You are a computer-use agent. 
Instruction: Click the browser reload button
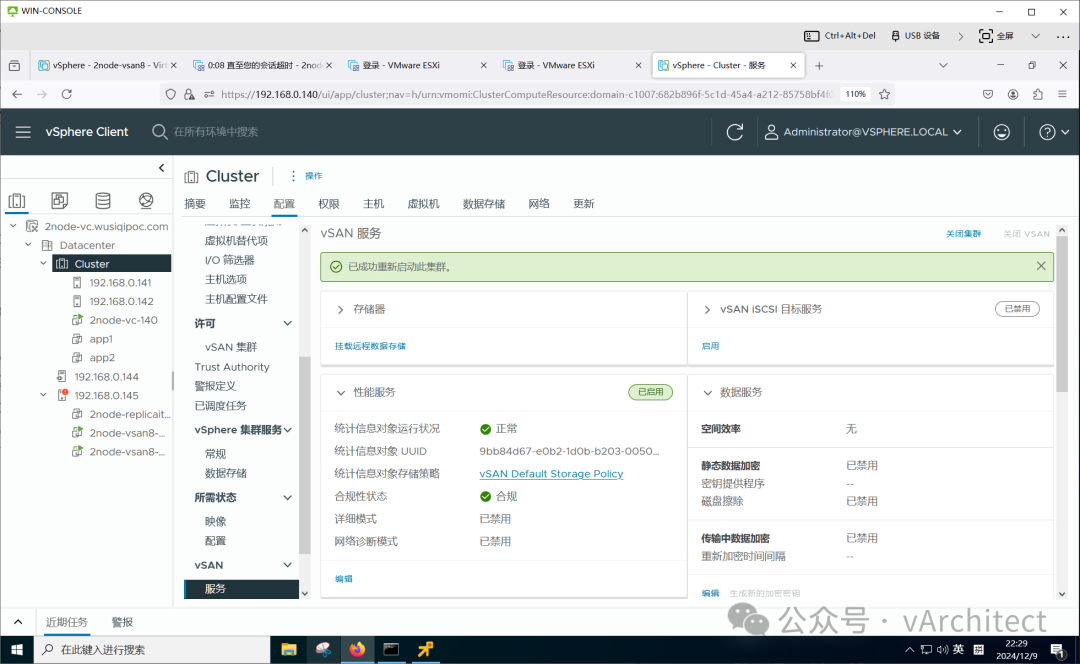(67, 94)
